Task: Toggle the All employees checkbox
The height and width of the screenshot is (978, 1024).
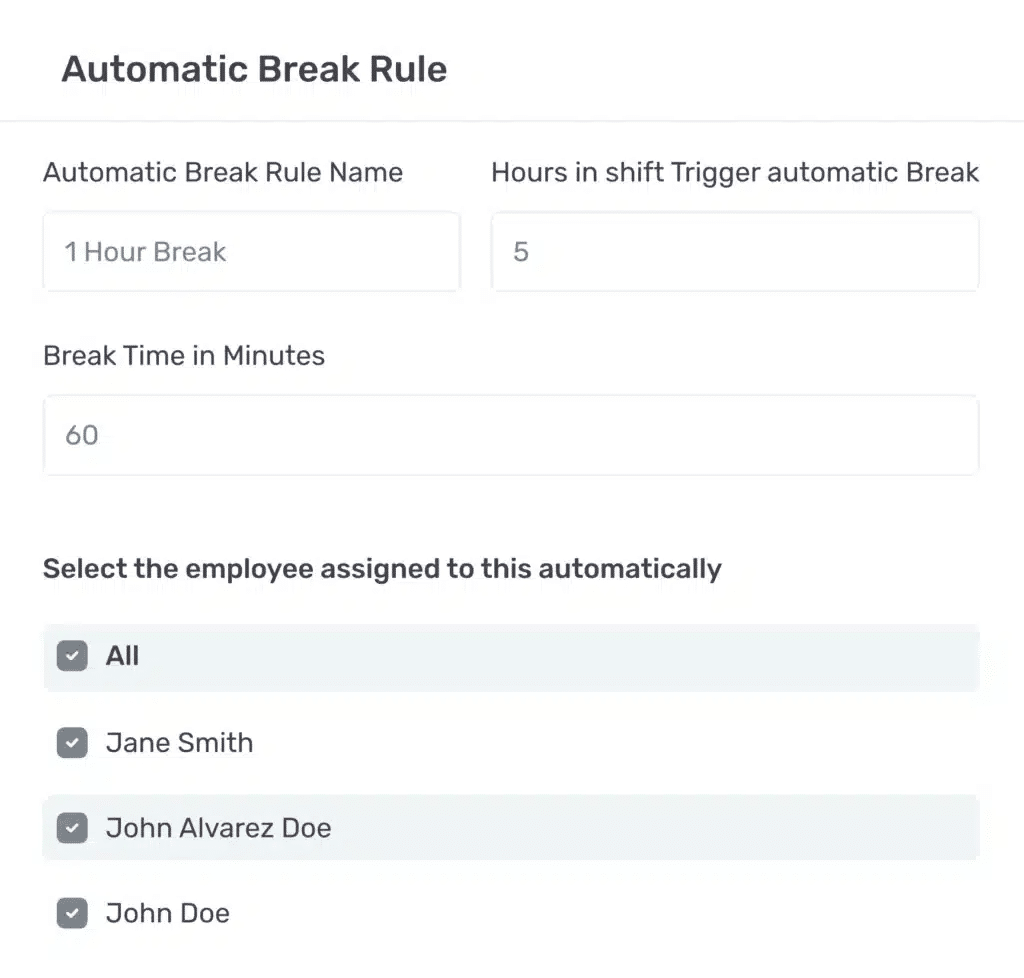Action: click(x=72, y=655)
